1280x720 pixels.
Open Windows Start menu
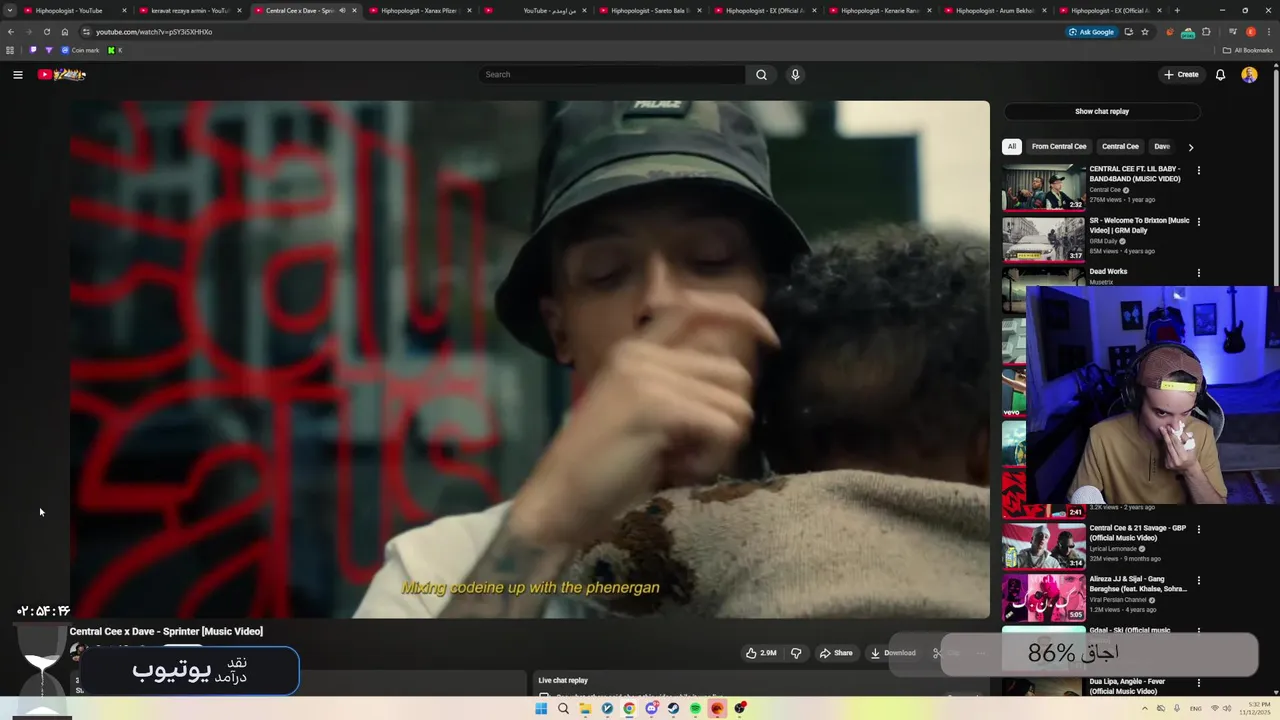541,708
